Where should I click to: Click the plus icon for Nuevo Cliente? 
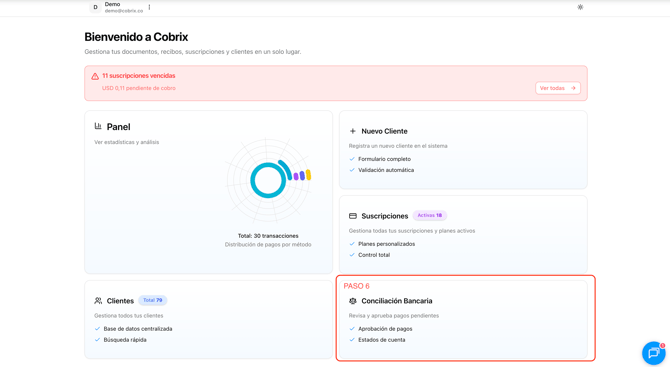(353, 131)
